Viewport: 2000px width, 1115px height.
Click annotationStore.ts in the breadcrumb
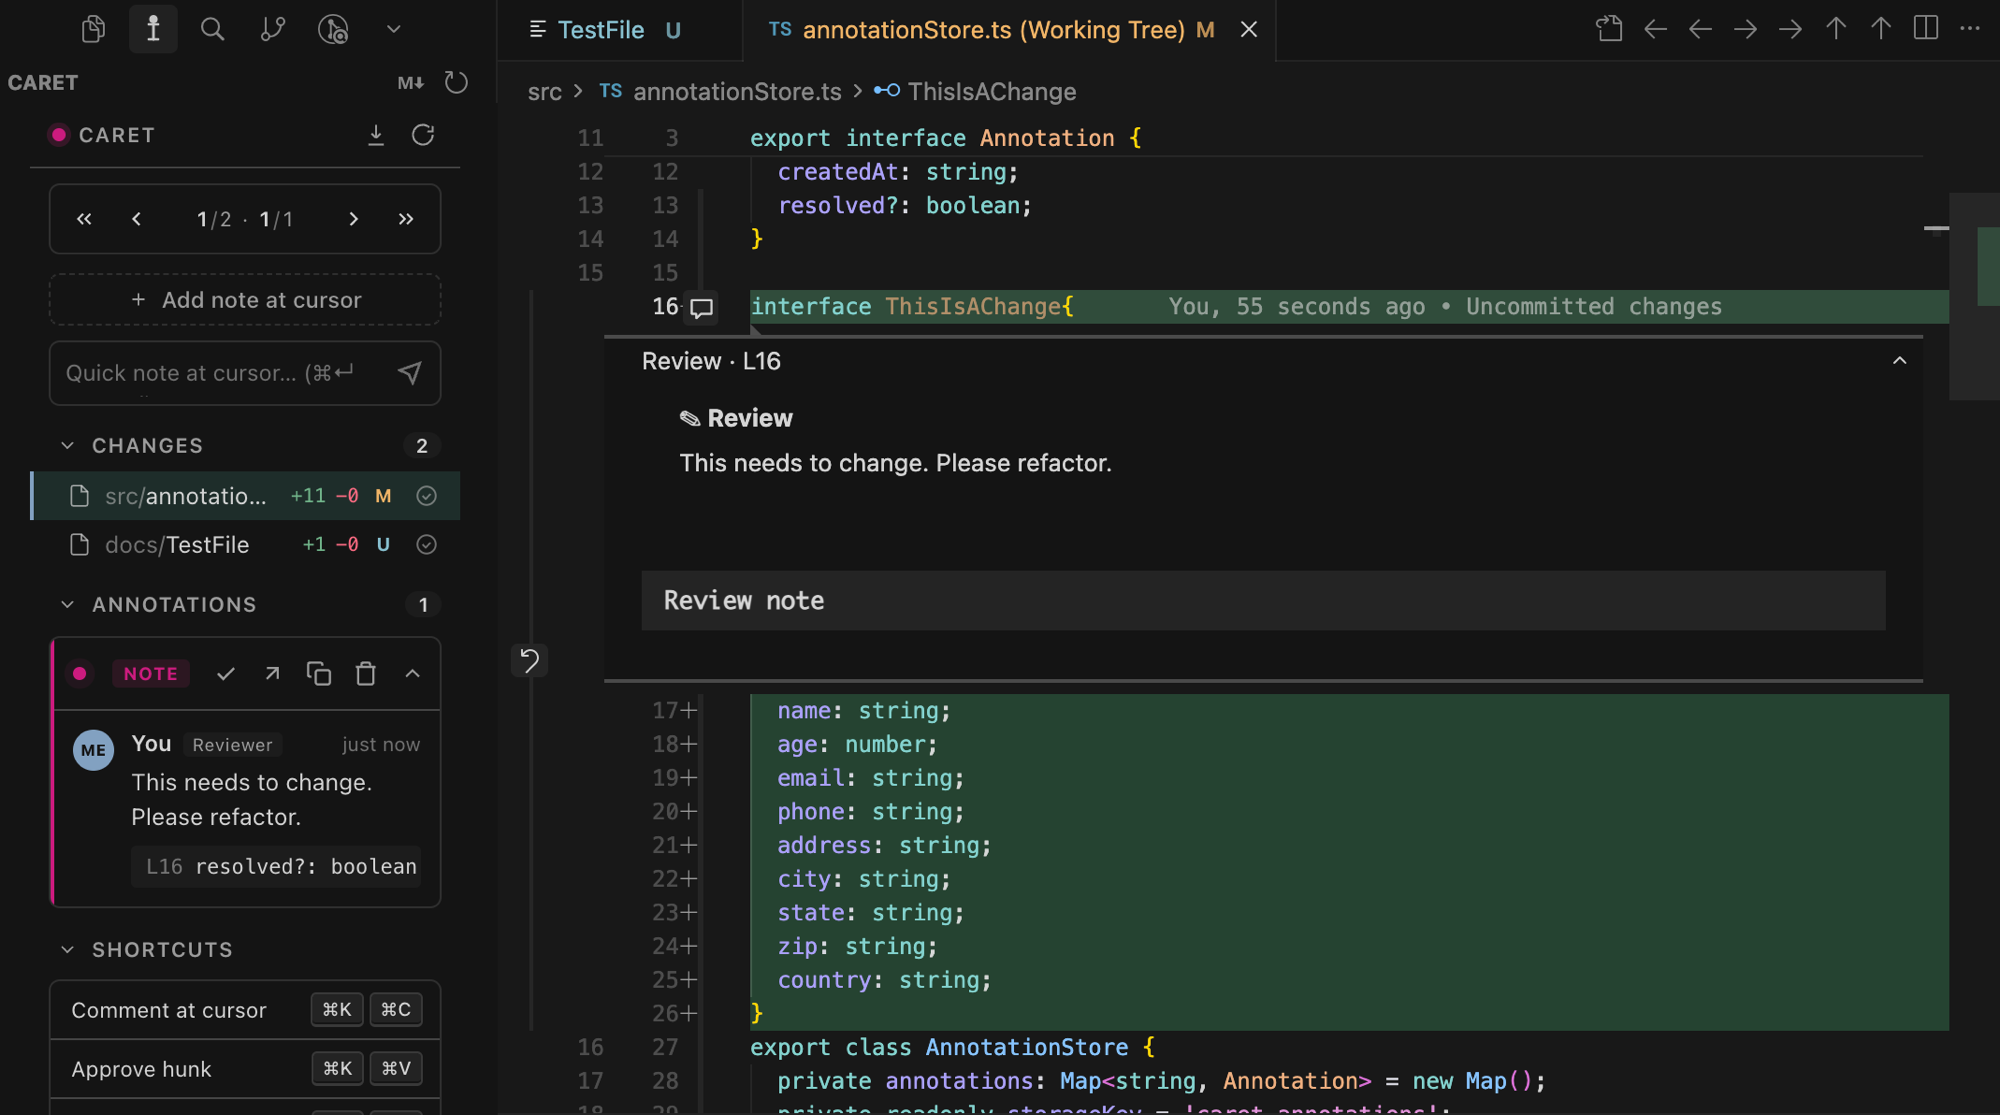click(x=737, y=92)
